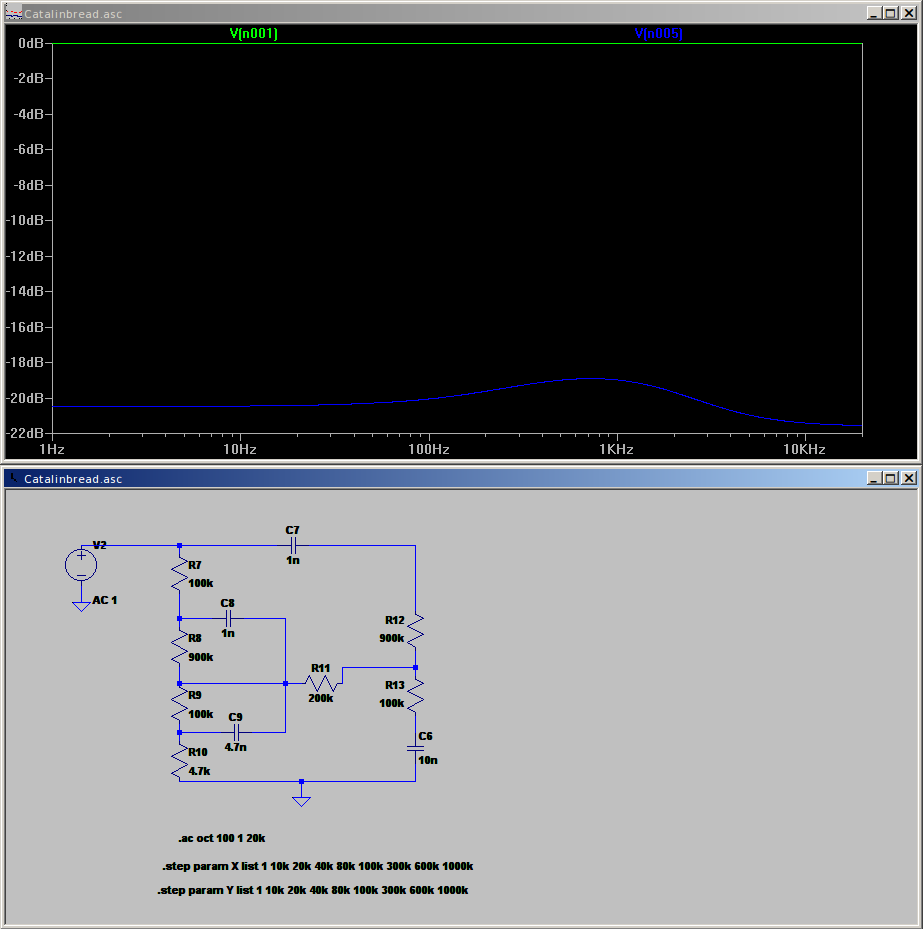Select the 10n capacitor C6
This screenshot has width=923, height=929.
415,748
